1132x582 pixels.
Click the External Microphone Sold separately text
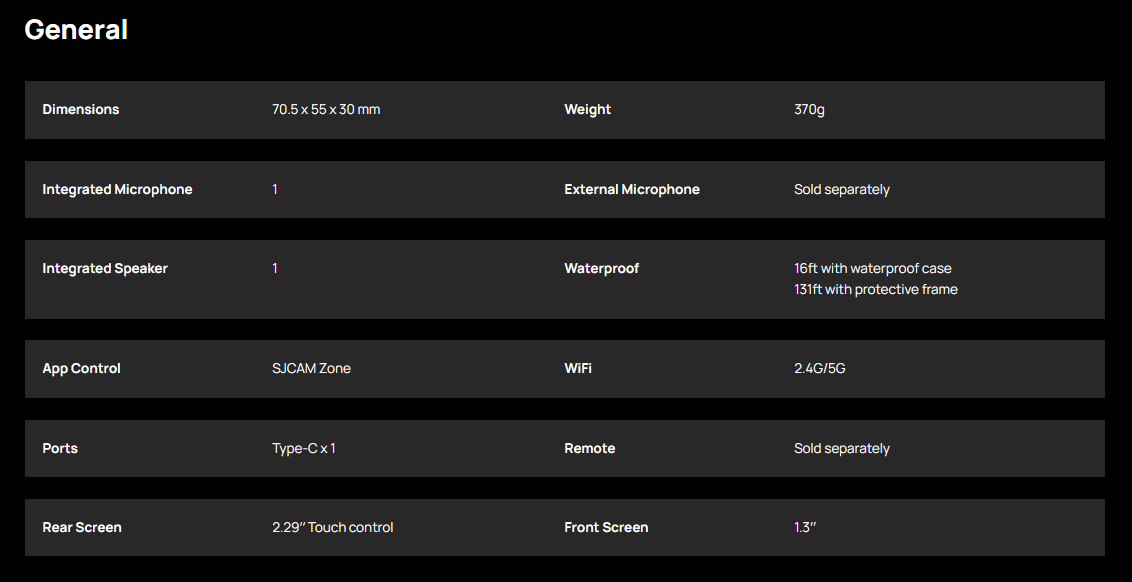842,189
